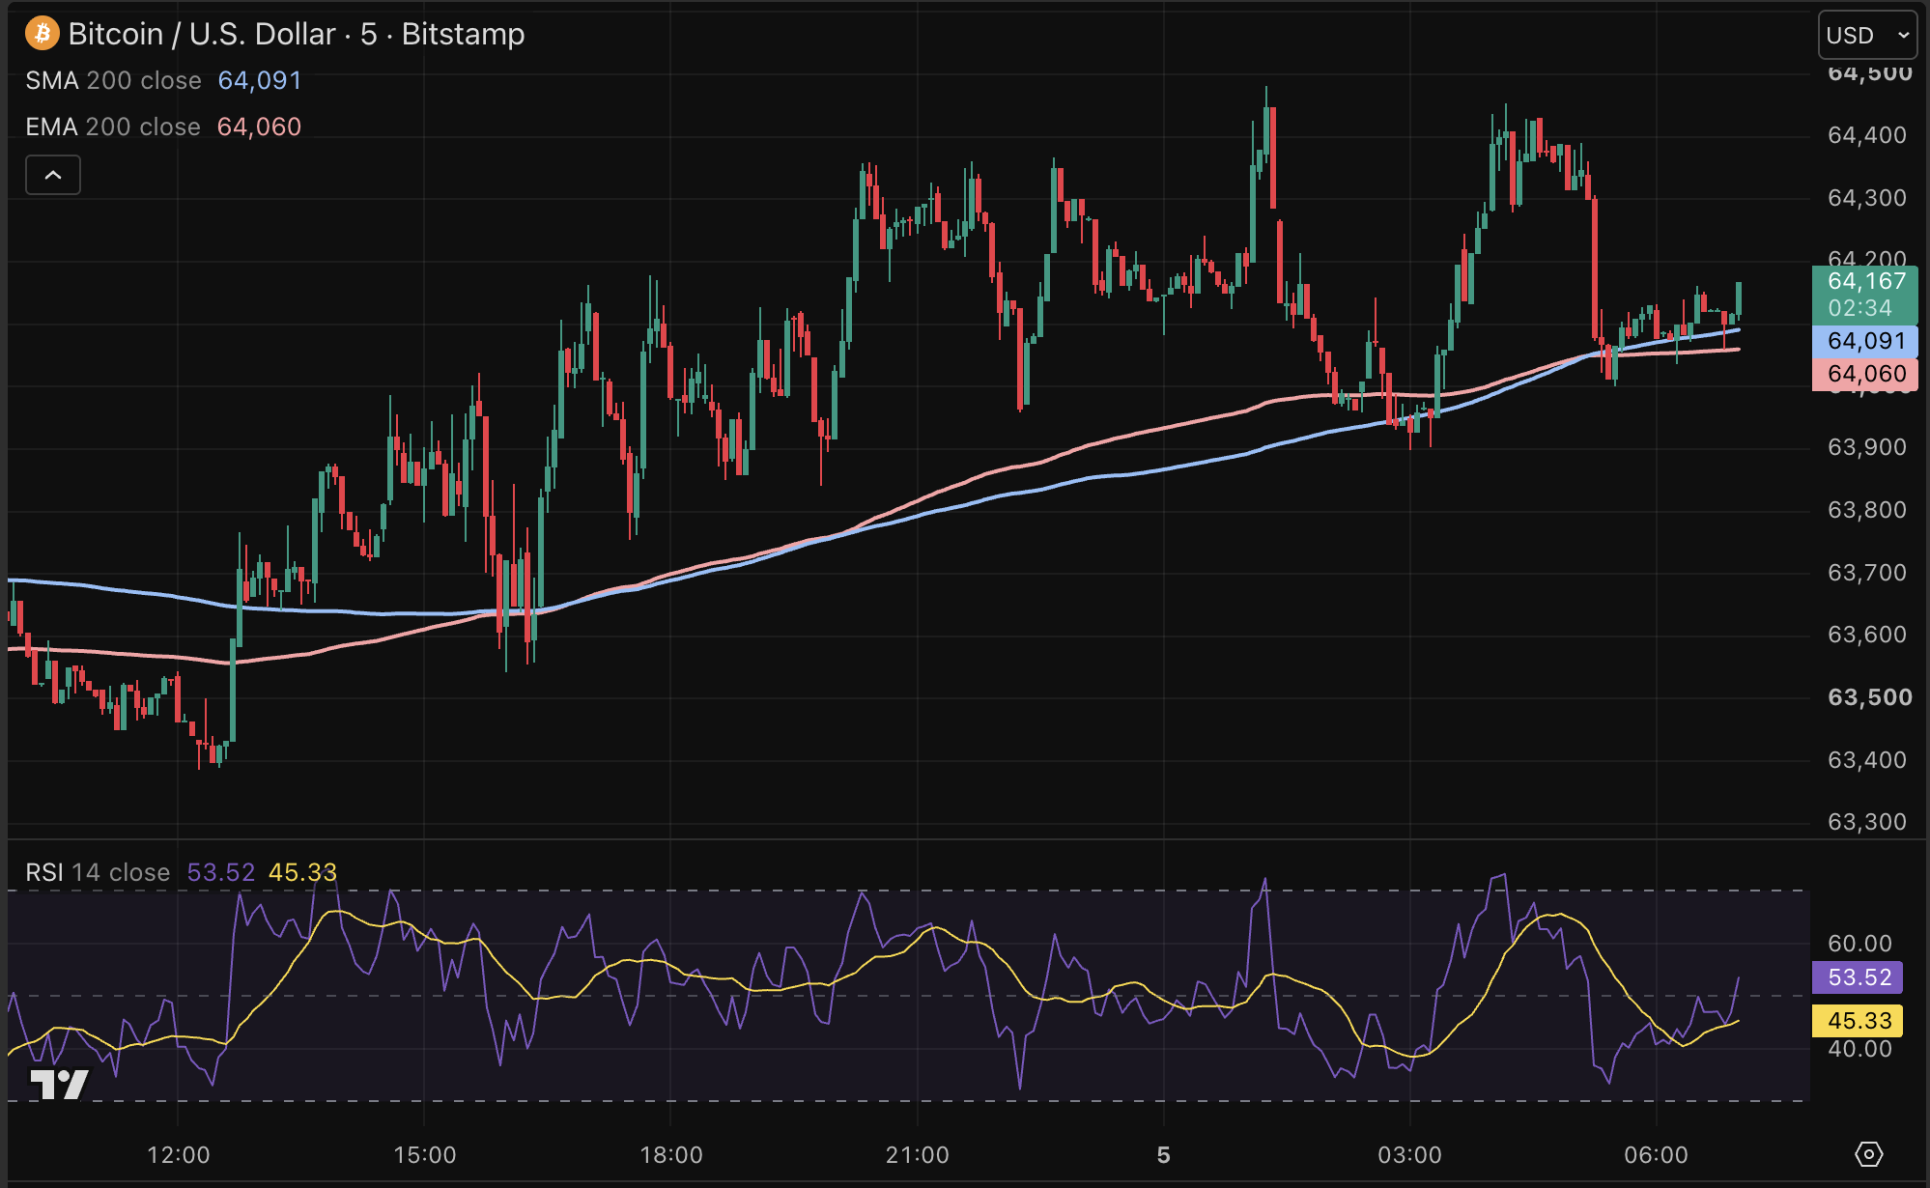The image size is (1930, 1188).
Task: Click purple RSI value 53.52 in legend
Action: (x=221, y=872)
